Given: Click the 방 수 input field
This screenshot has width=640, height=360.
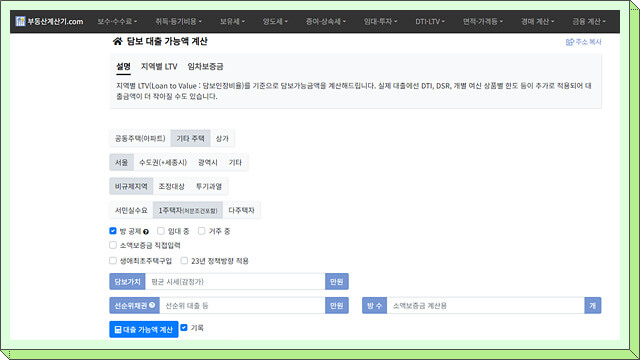Looking at the screenshot, I should pos(486,305).
